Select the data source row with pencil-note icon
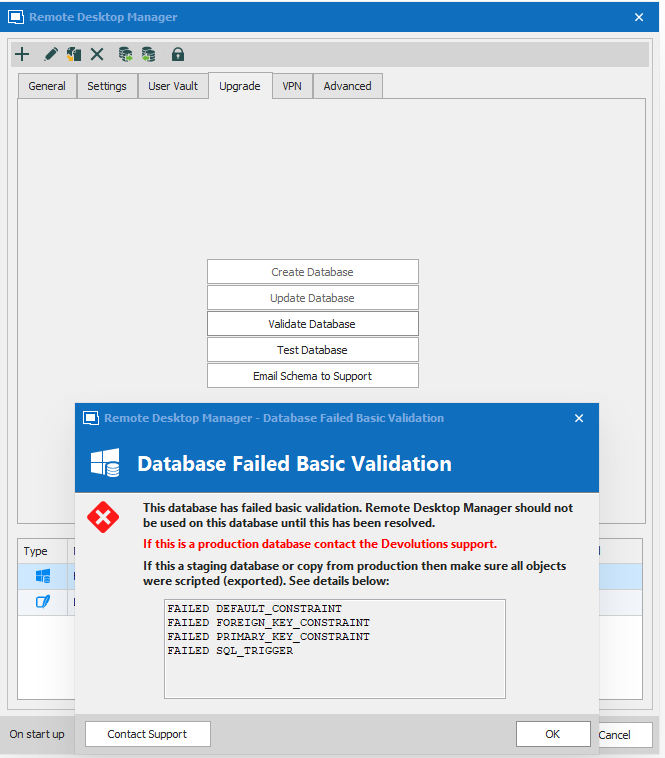Screen dimensions: 665x758 click(43, 602)
